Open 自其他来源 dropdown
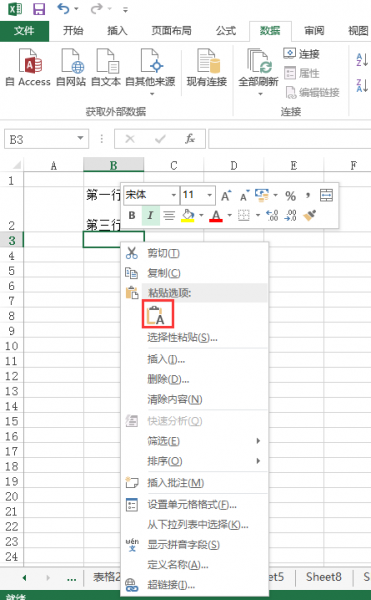This screenshot has width=371, height=600. tap(150, 72)
